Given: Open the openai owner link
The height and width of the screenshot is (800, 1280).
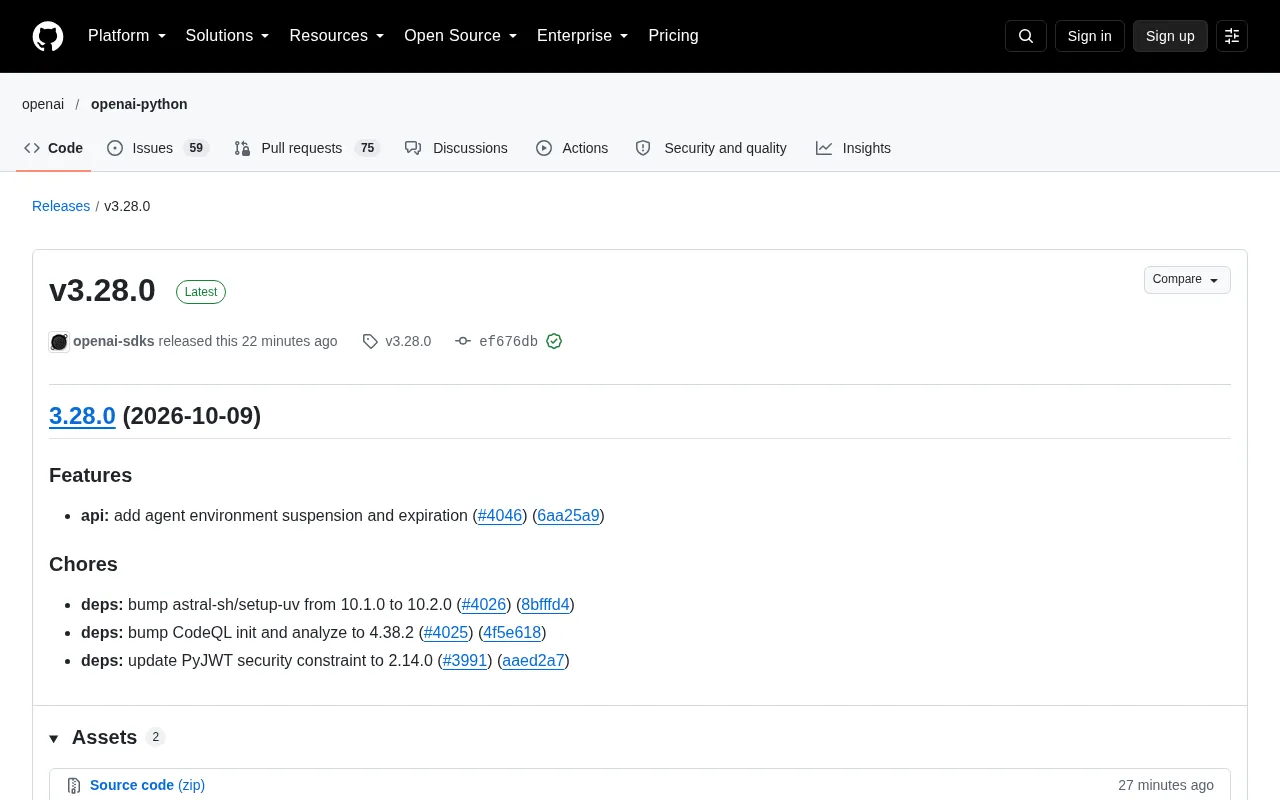Looking at the screenshot, I should point(43,104).
